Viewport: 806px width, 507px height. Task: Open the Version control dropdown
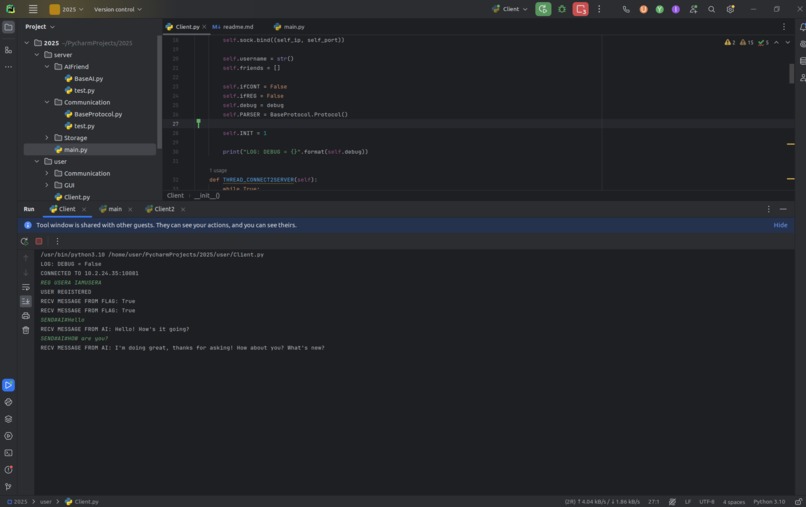pos(118,9)
